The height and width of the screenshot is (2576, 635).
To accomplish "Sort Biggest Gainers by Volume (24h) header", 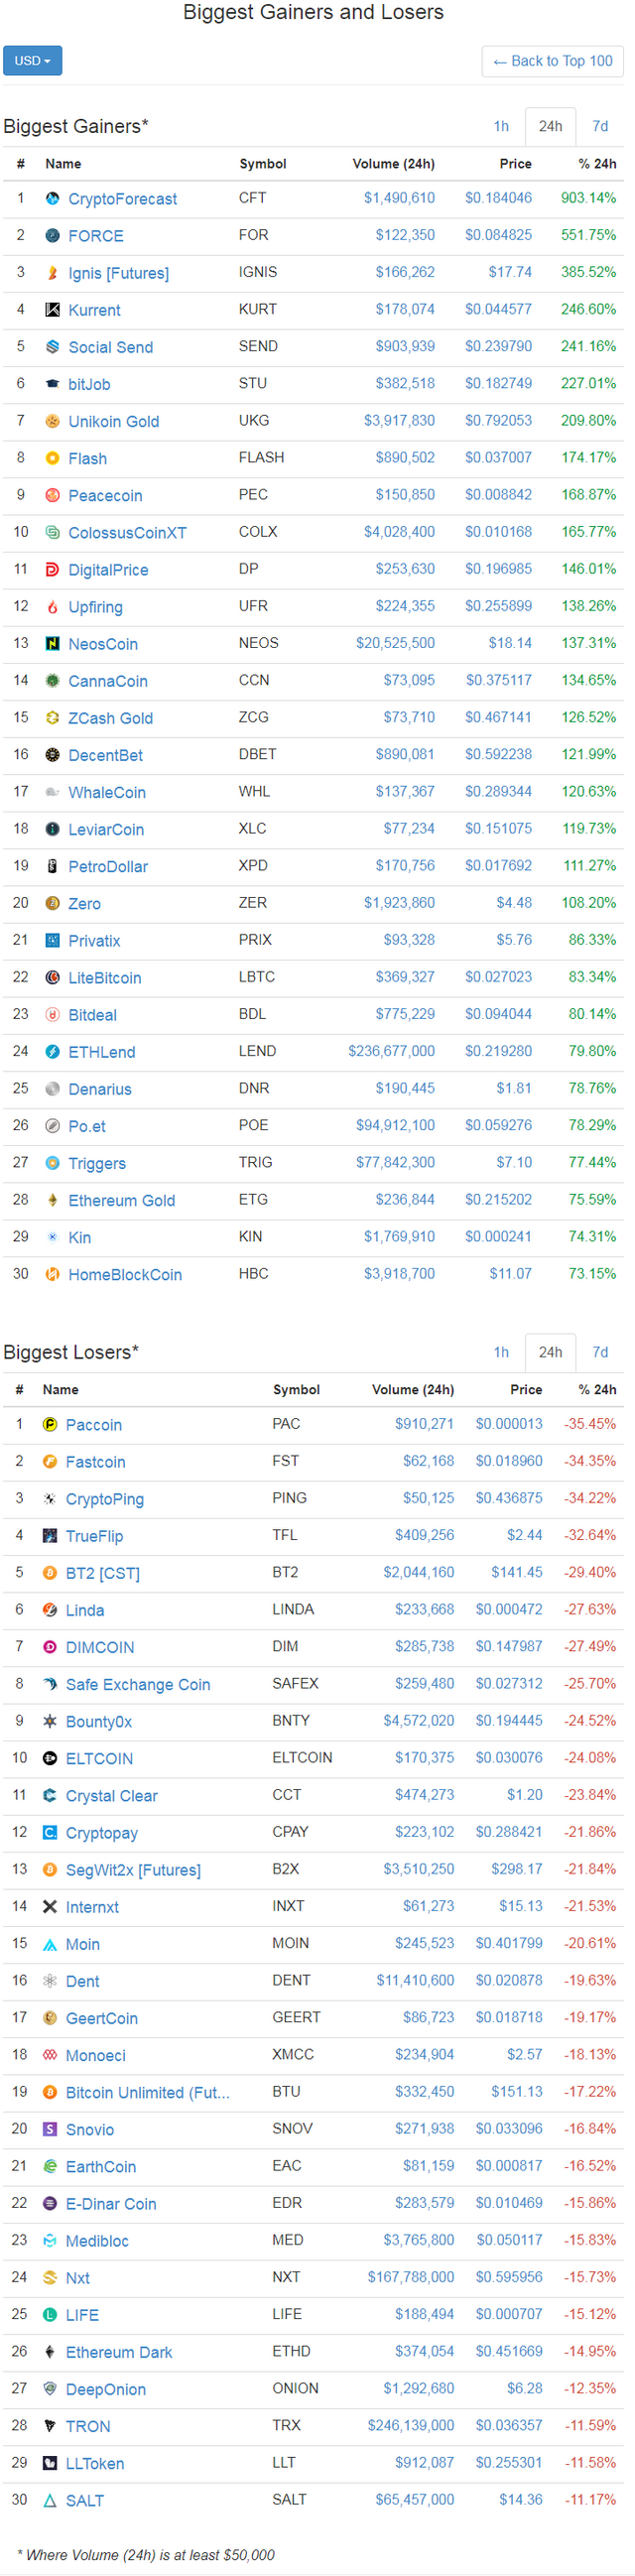I will coord(393,164).
